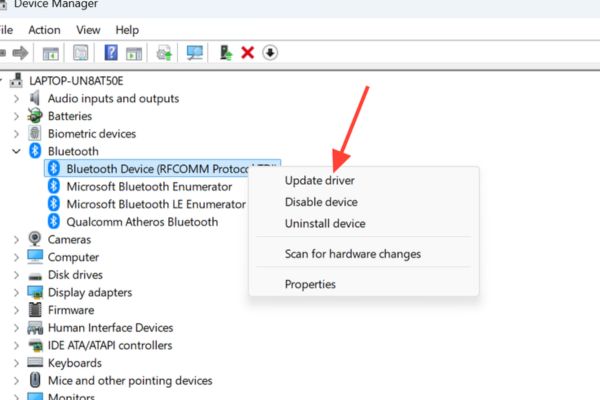Expand the Human Interface Devices node
Image resolution: width=600 pixels, height=400 pixels.
16,328
